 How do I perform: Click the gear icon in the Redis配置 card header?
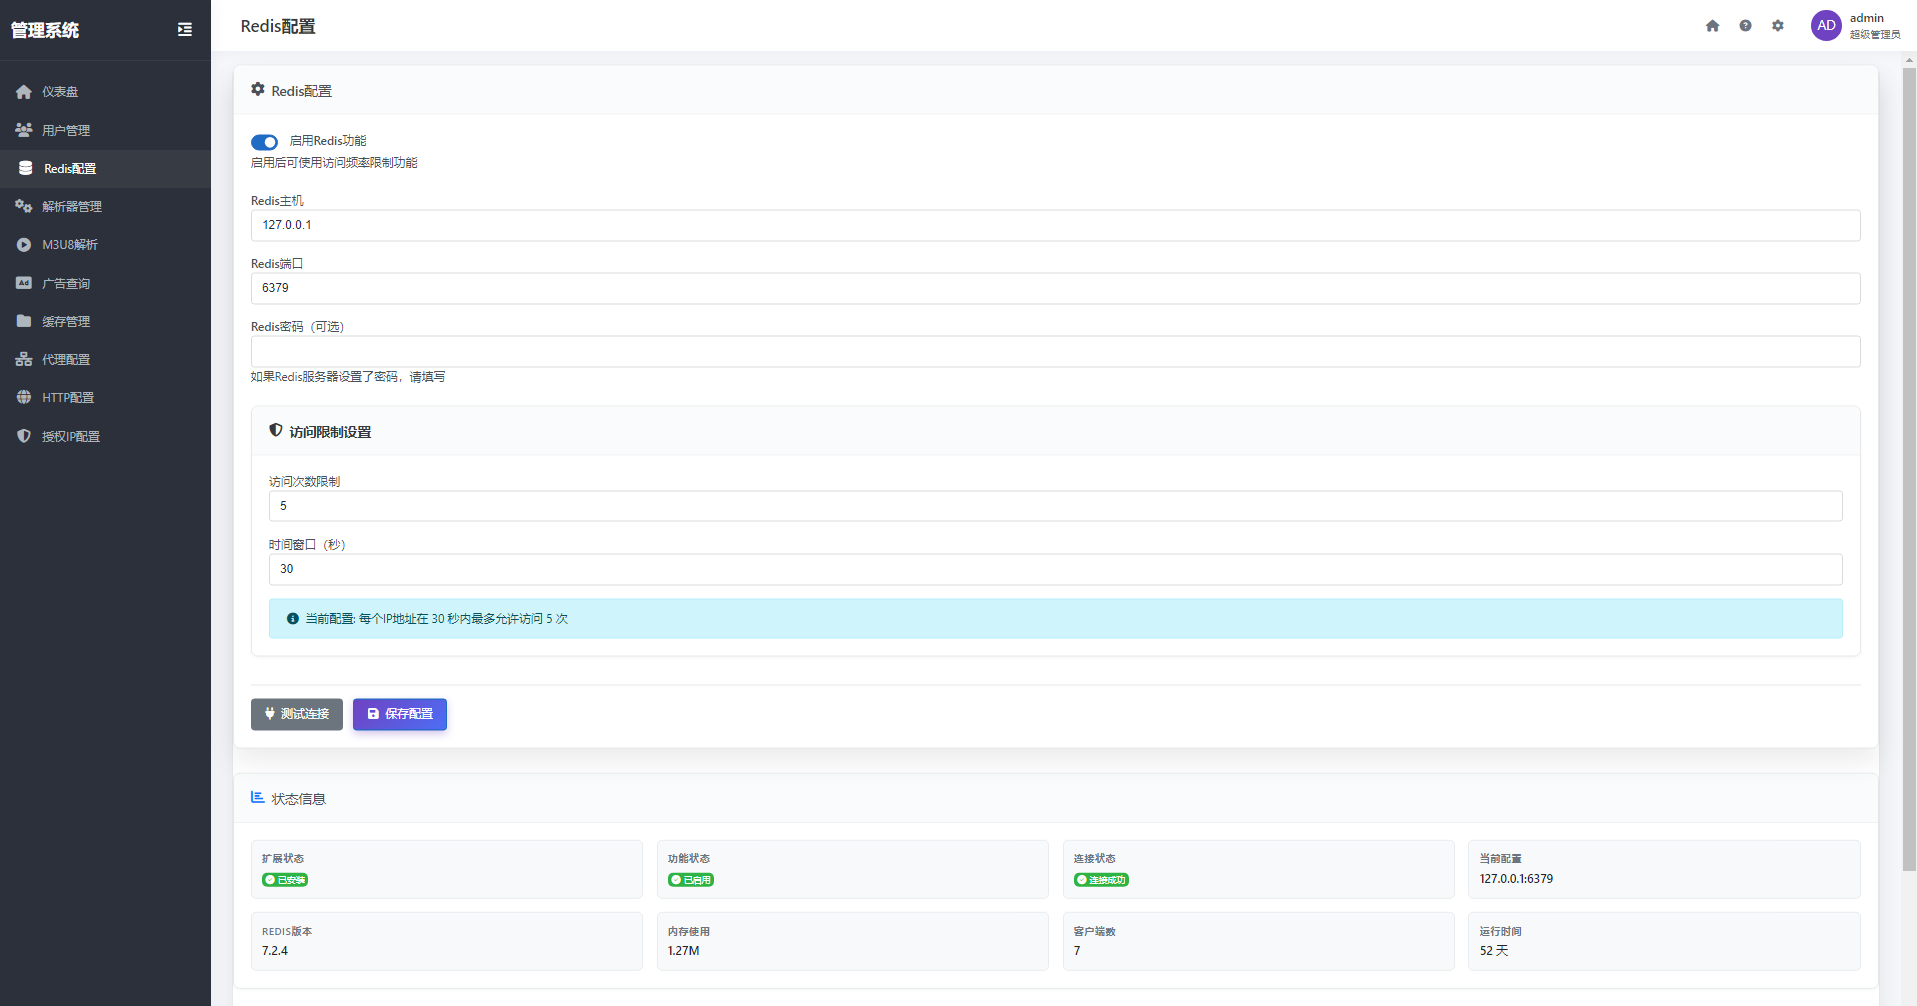258,90
